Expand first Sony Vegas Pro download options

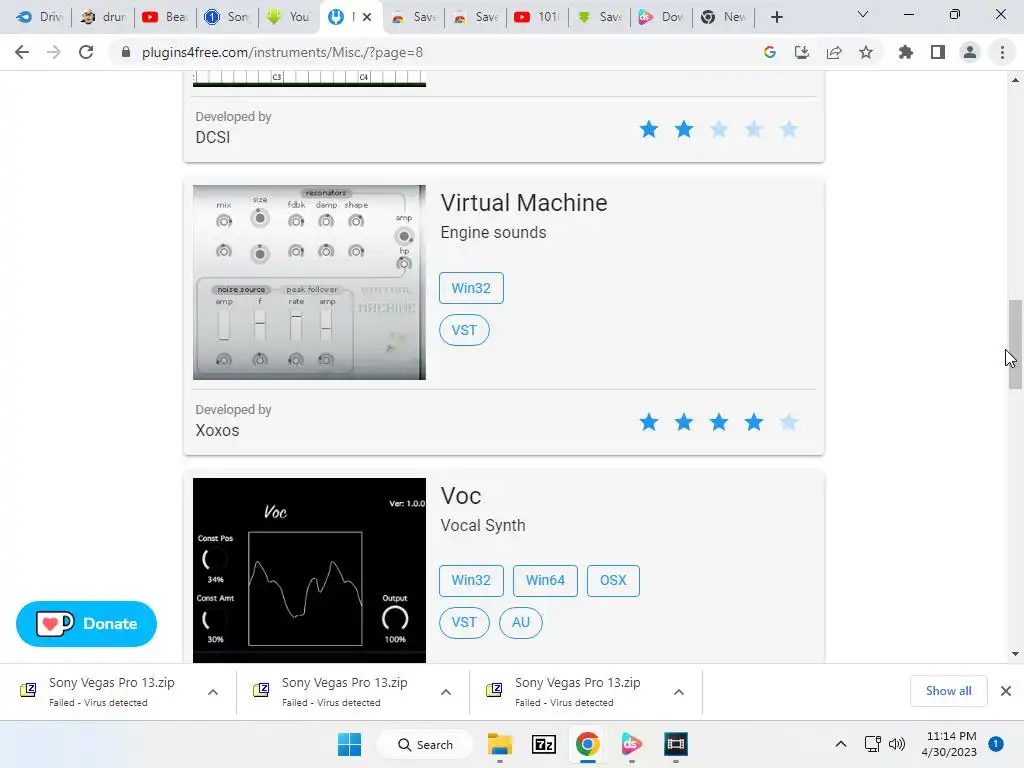click(x=213, y=692)
